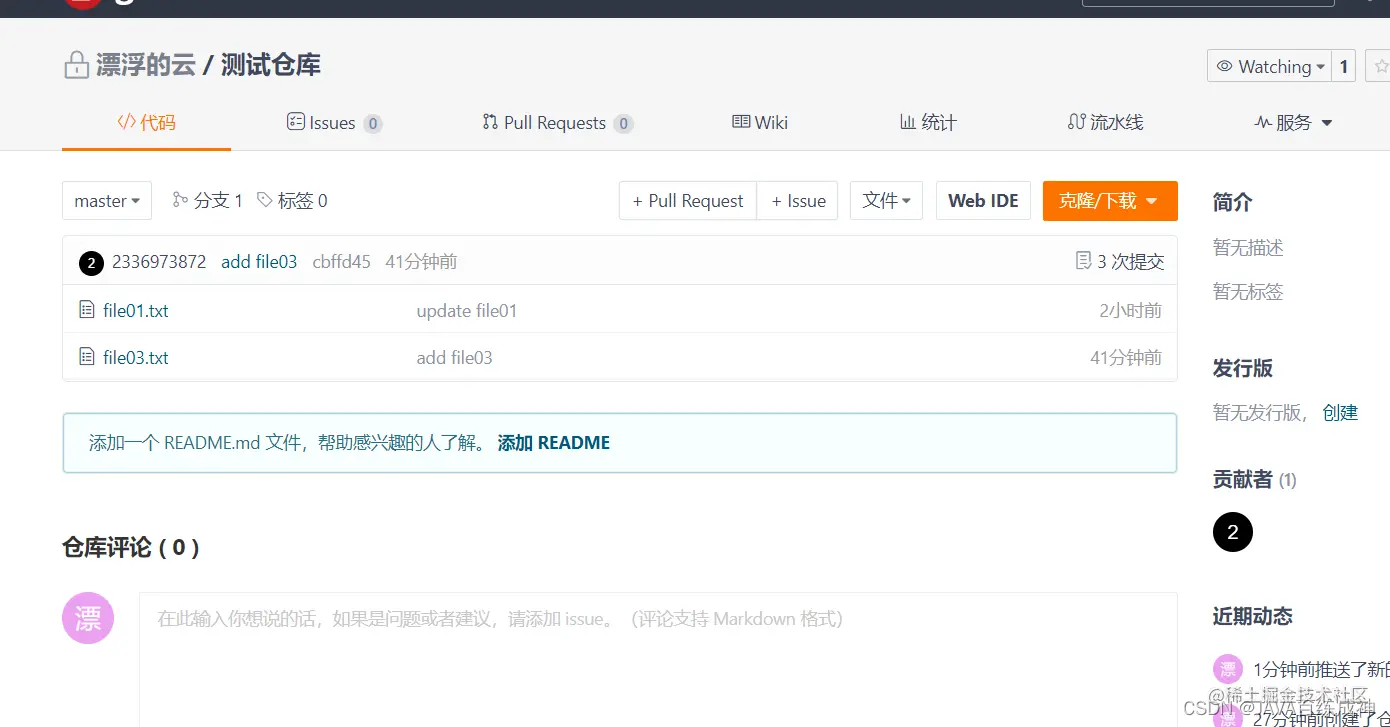
Task: Open the Issues tab
Action: [334, 123]
